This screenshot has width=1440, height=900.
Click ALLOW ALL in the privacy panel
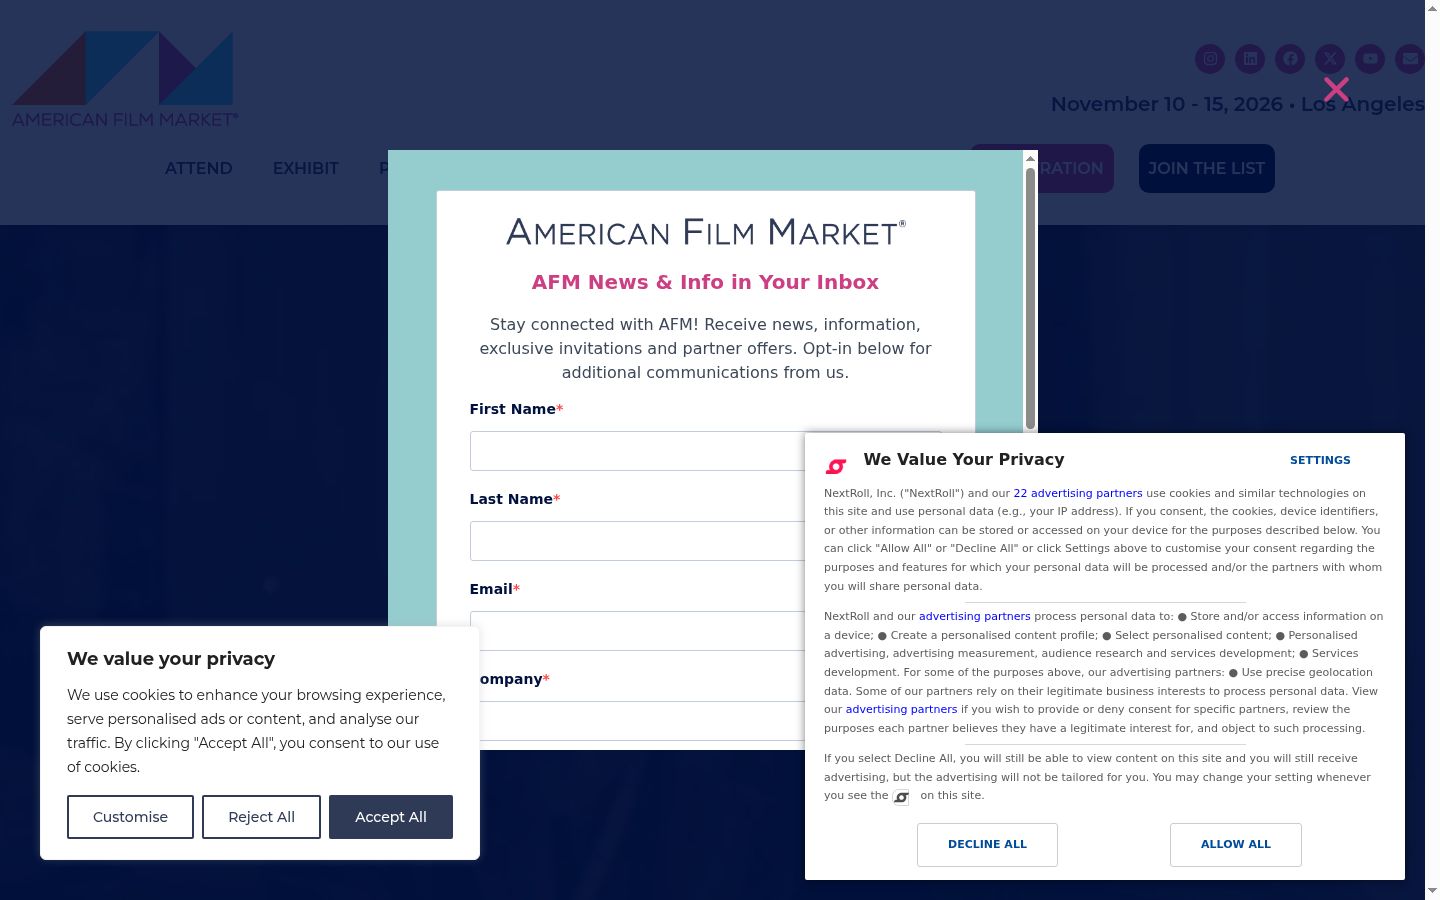(x=1236, y=844)
